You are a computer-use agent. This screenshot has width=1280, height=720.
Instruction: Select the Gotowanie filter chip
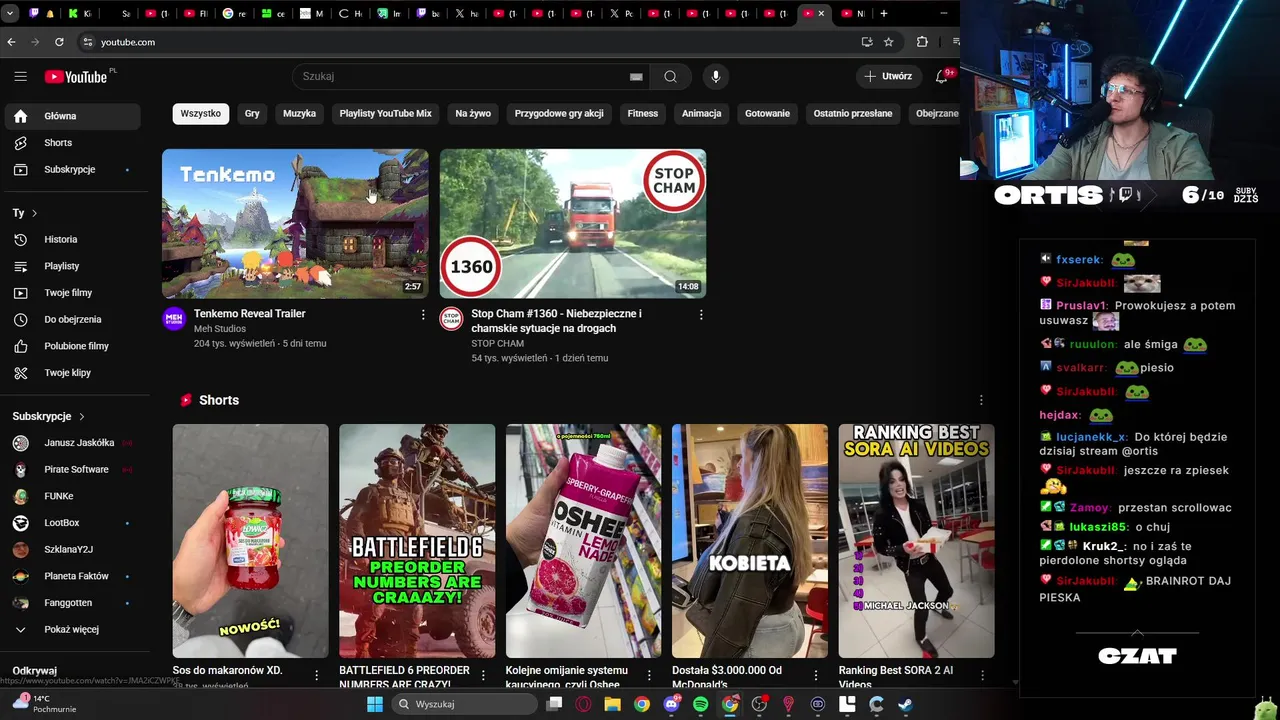[x=767, y=113]
